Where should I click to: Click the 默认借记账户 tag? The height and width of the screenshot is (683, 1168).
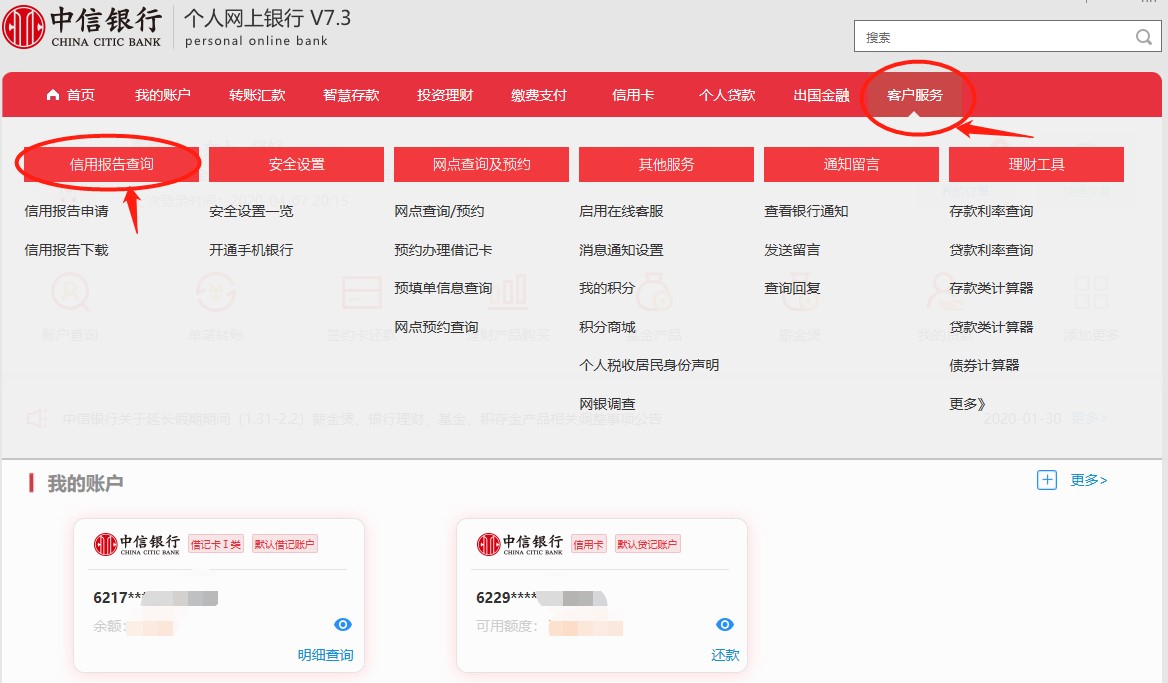tap(285, 544)
